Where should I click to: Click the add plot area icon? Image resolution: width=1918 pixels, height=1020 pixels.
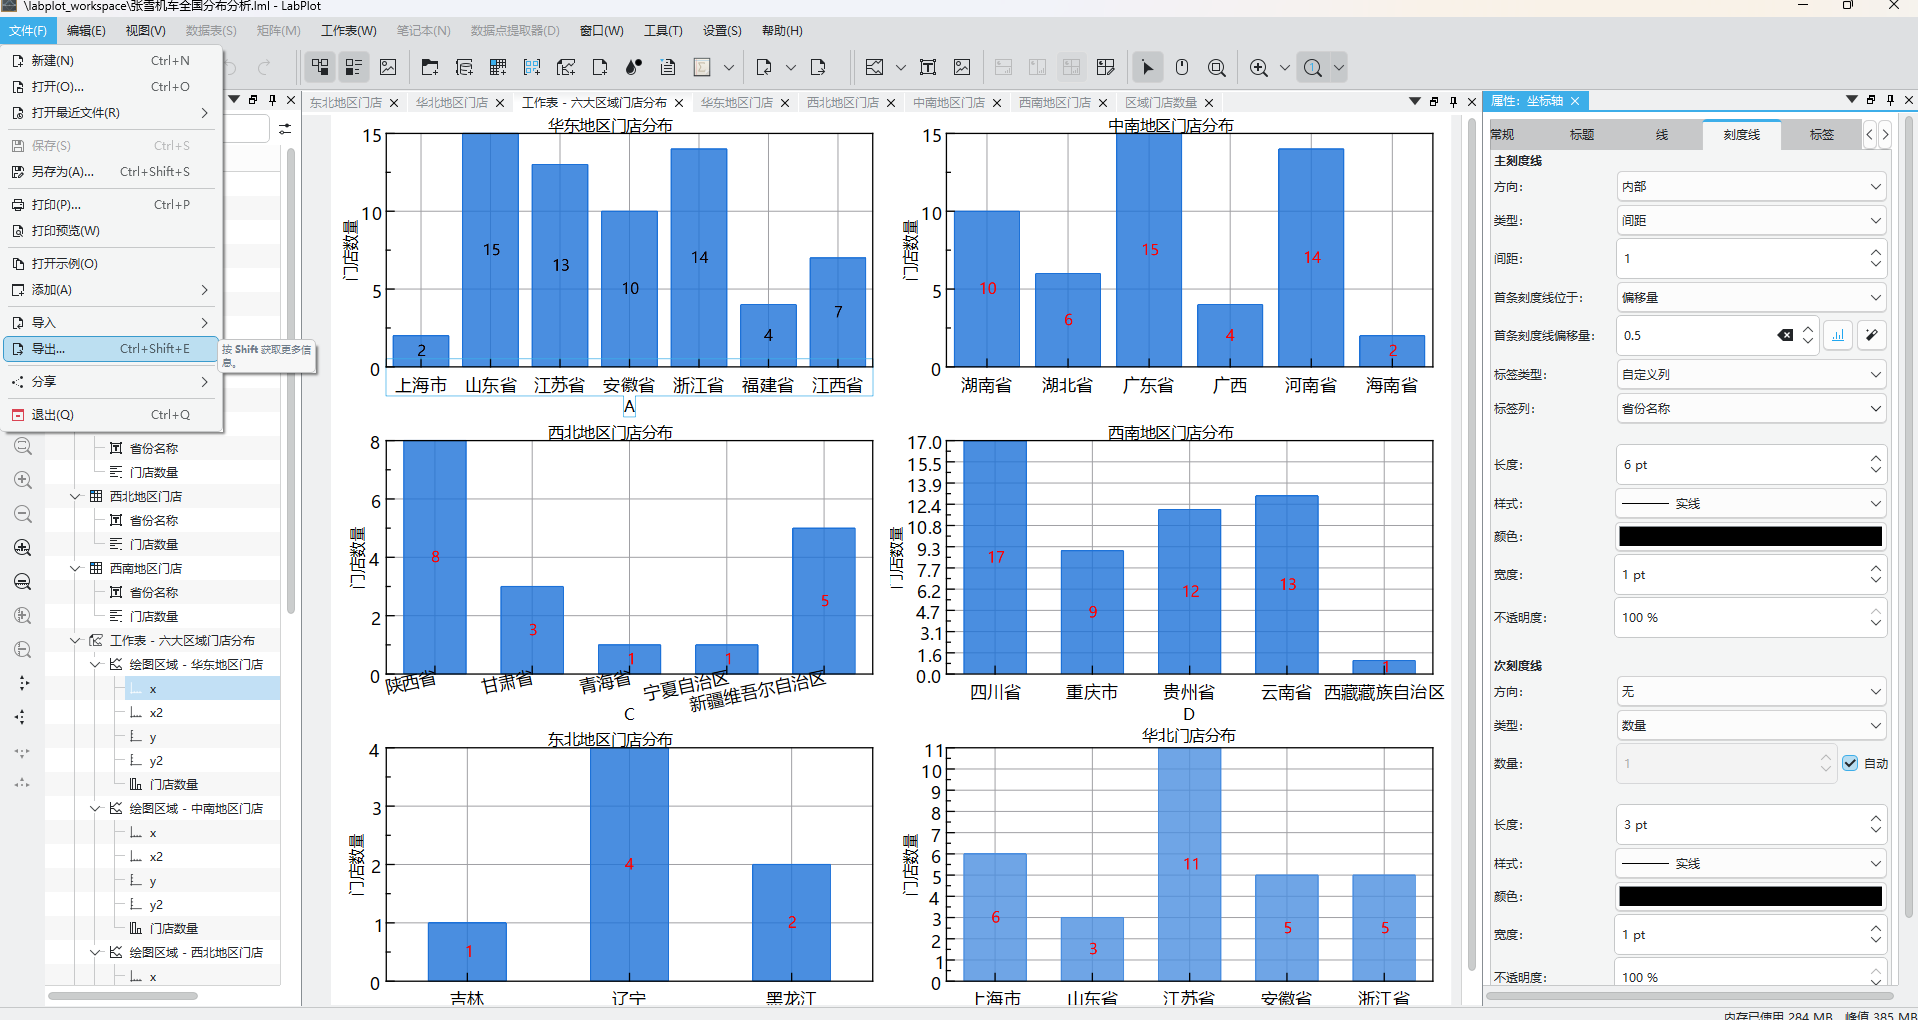875,67
